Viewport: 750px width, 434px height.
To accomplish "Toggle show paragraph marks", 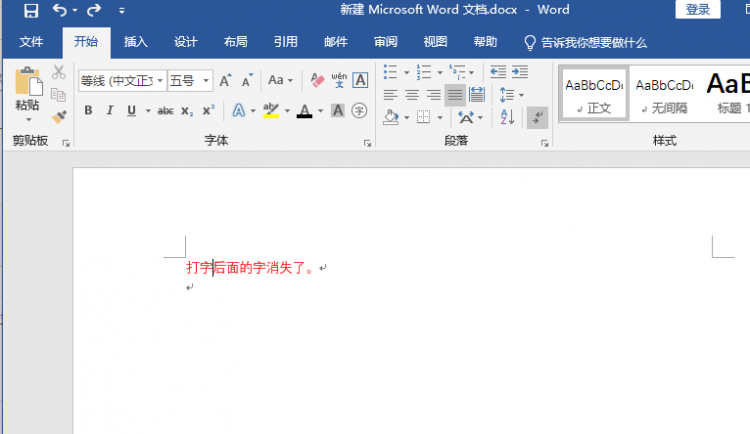I will 537,117.
